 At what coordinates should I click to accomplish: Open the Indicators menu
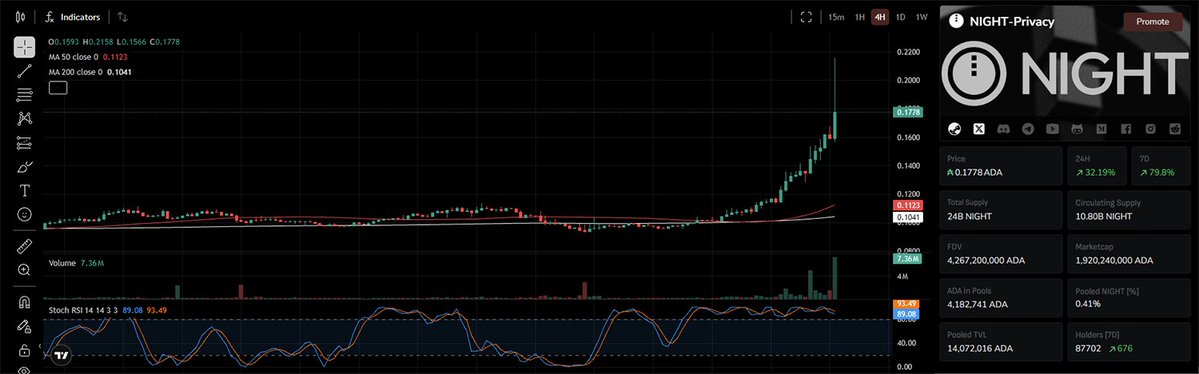[73, 17]
